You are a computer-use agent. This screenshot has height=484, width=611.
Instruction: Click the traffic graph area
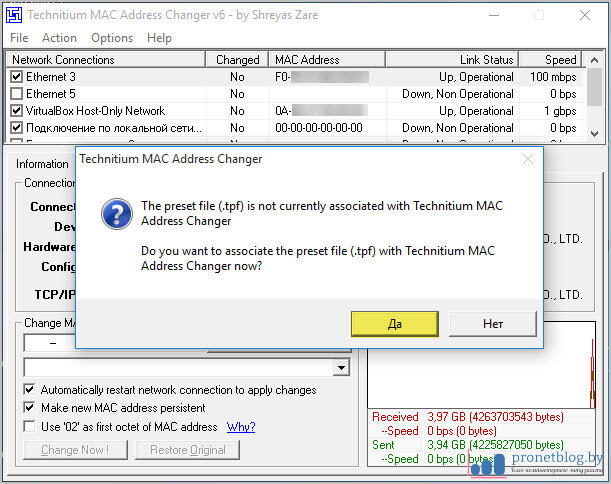[482, 378]
